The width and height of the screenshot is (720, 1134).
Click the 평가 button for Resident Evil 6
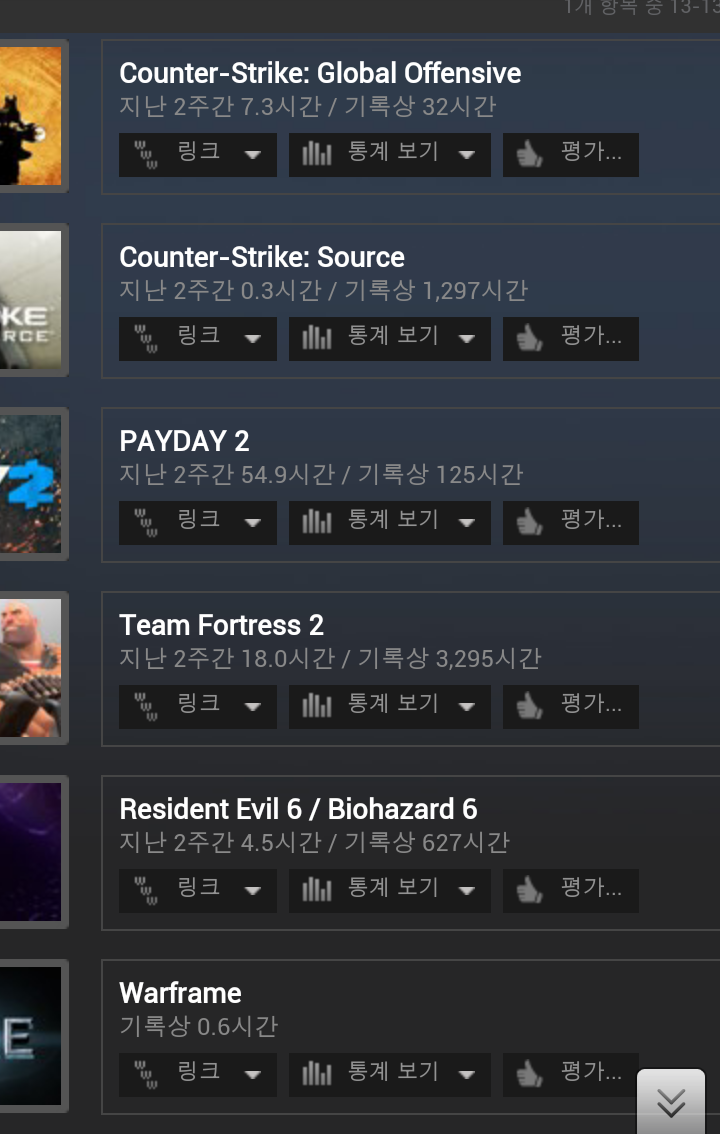tap(570, 890)
